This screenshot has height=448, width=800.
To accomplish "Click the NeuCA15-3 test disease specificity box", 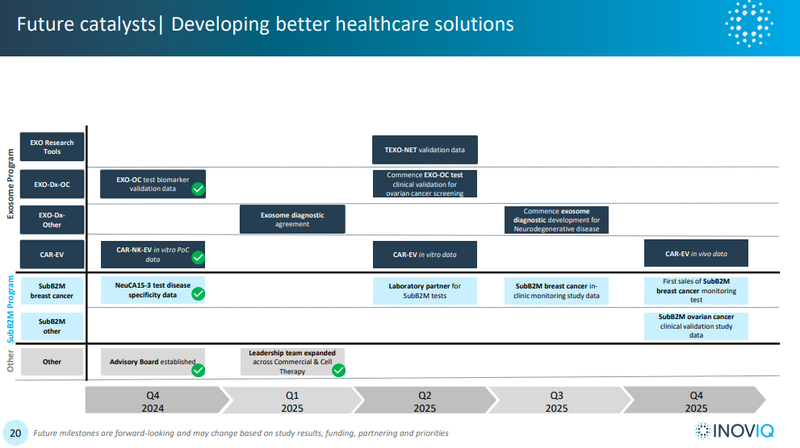I will [x=153, y=290].
